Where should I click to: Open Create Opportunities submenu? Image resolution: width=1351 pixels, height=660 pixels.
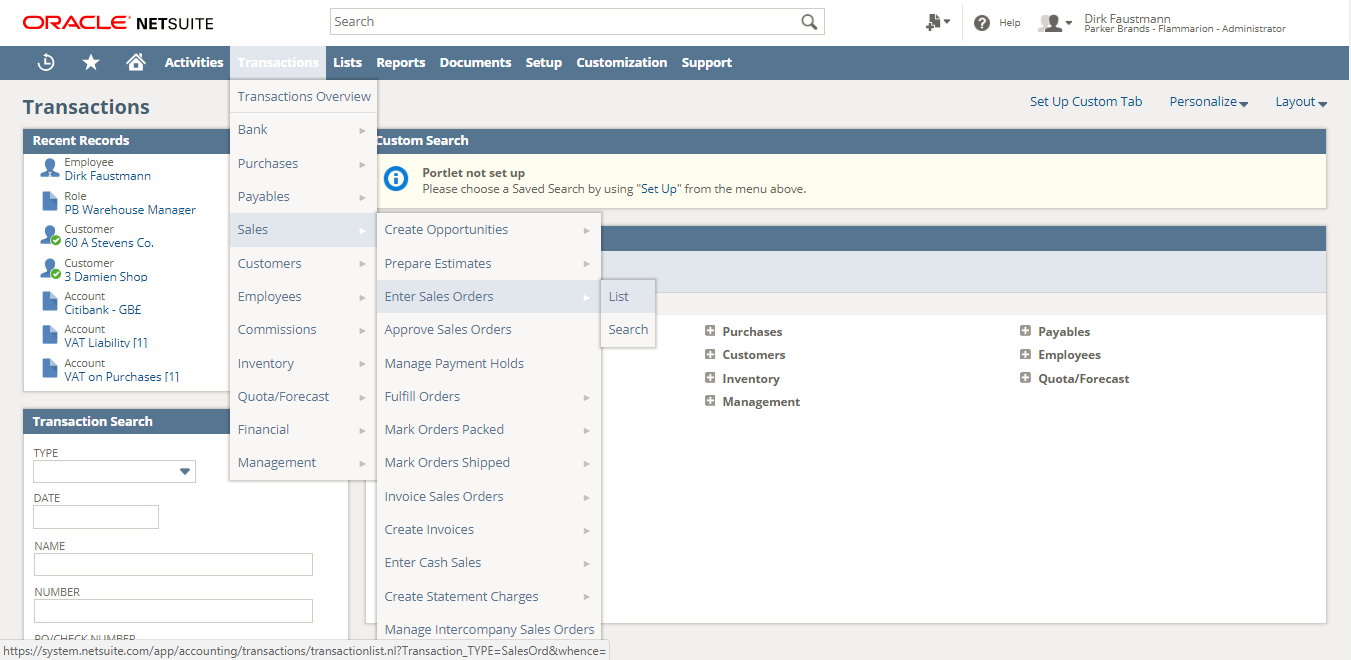pos(489,230)
